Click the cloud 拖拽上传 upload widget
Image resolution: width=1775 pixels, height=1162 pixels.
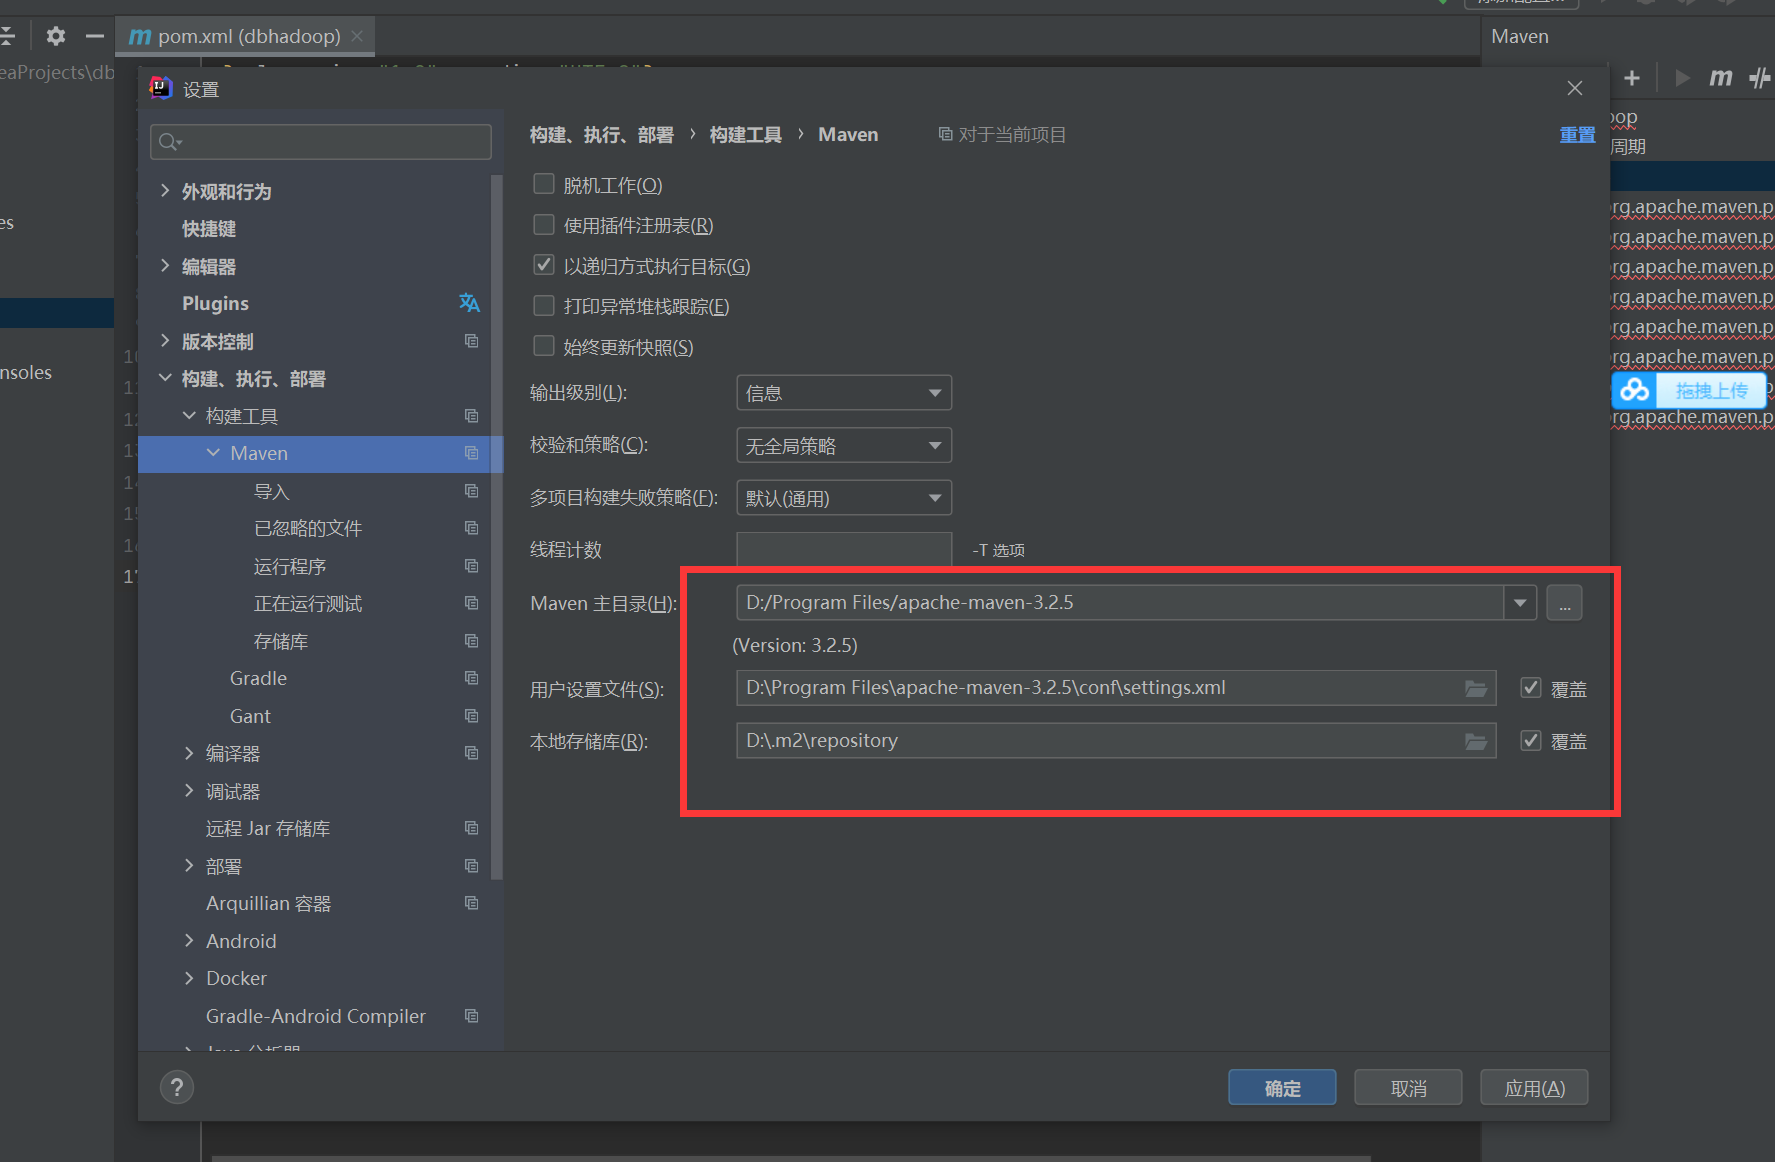[x=1688, y=390]
